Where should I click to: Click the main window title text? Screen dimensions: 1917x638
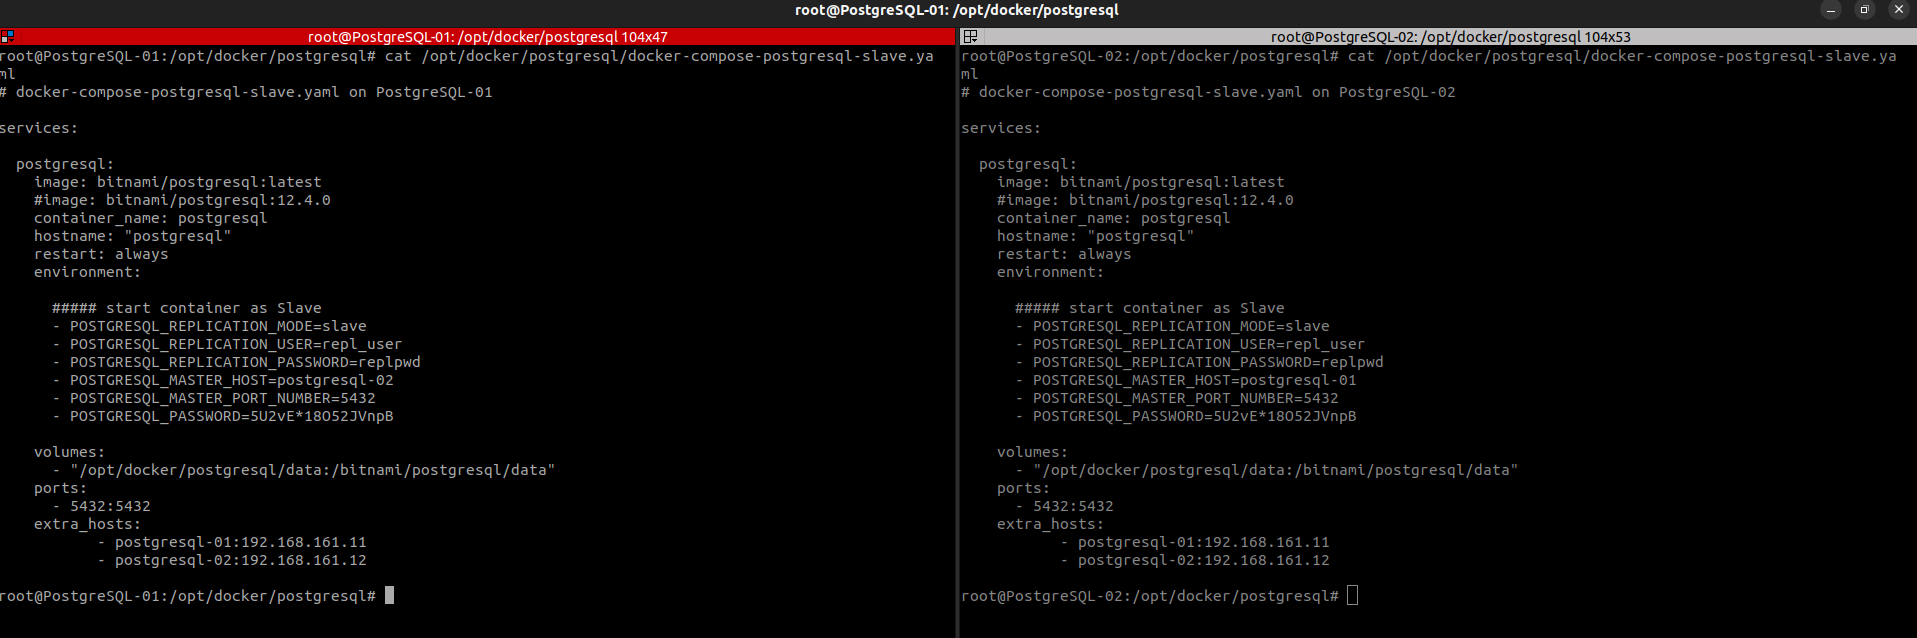coord(957,10)
